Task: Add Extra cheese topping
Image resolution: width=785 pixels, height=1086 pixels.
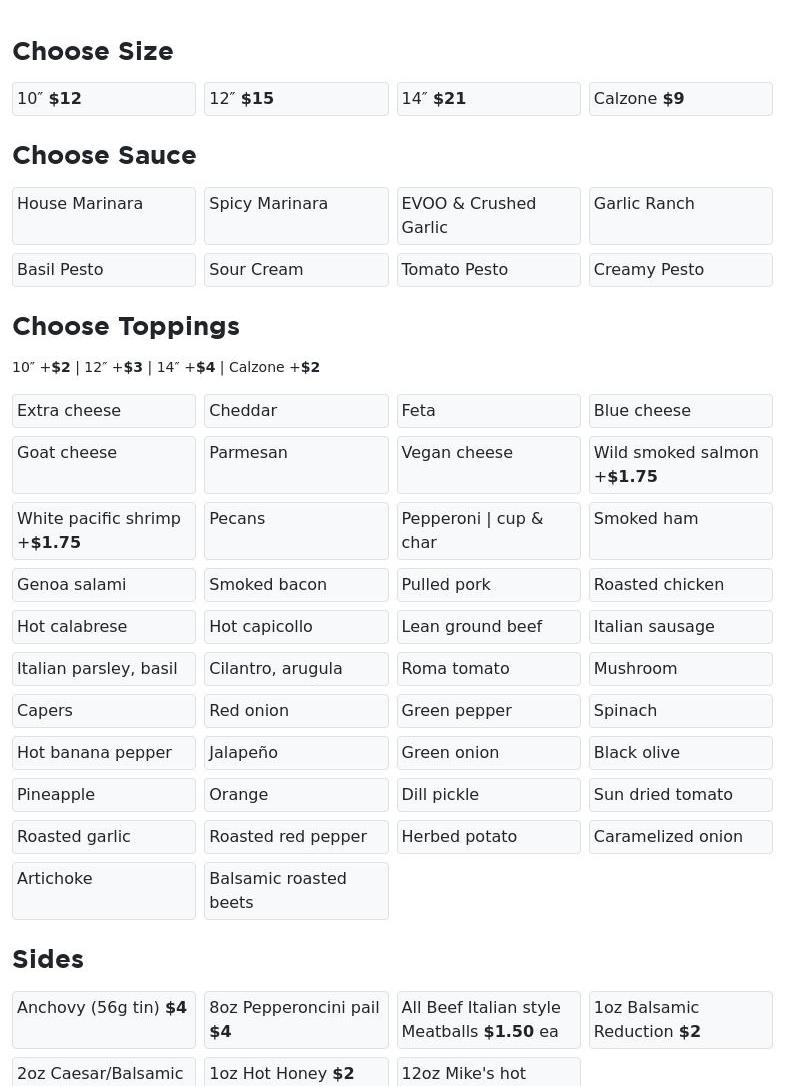Action: coord(104,411)
